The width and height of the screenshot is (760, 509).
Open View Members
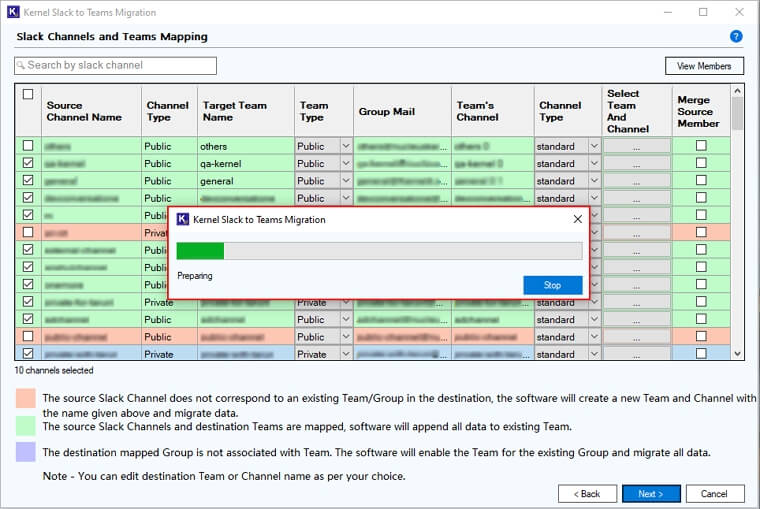[x=704, y=66]
